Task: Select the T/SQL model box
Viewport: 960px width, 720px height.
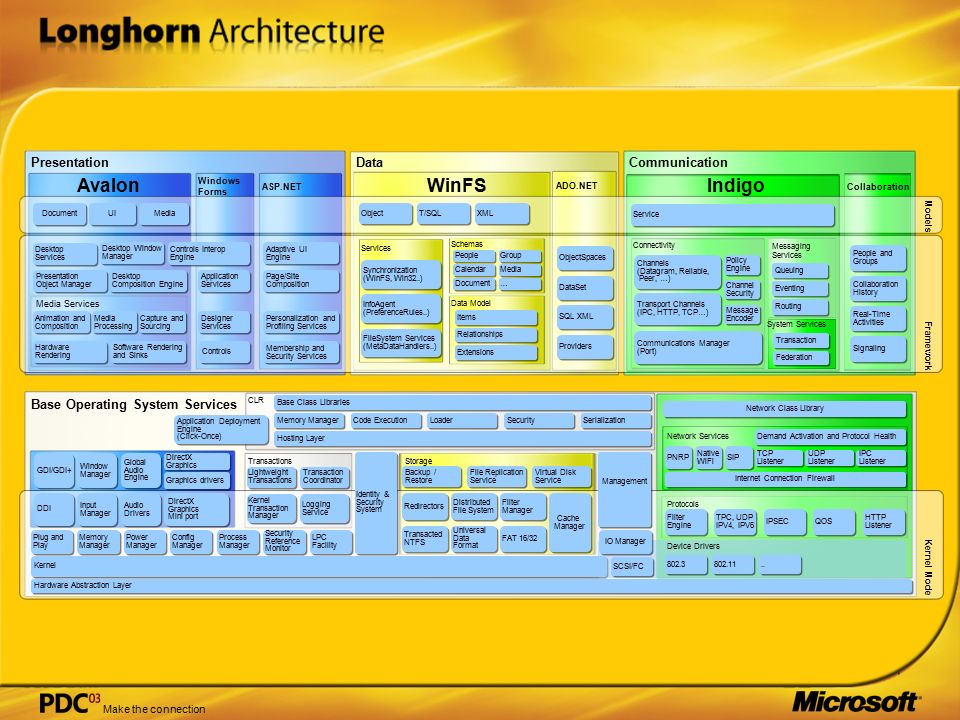Action: 443,214
